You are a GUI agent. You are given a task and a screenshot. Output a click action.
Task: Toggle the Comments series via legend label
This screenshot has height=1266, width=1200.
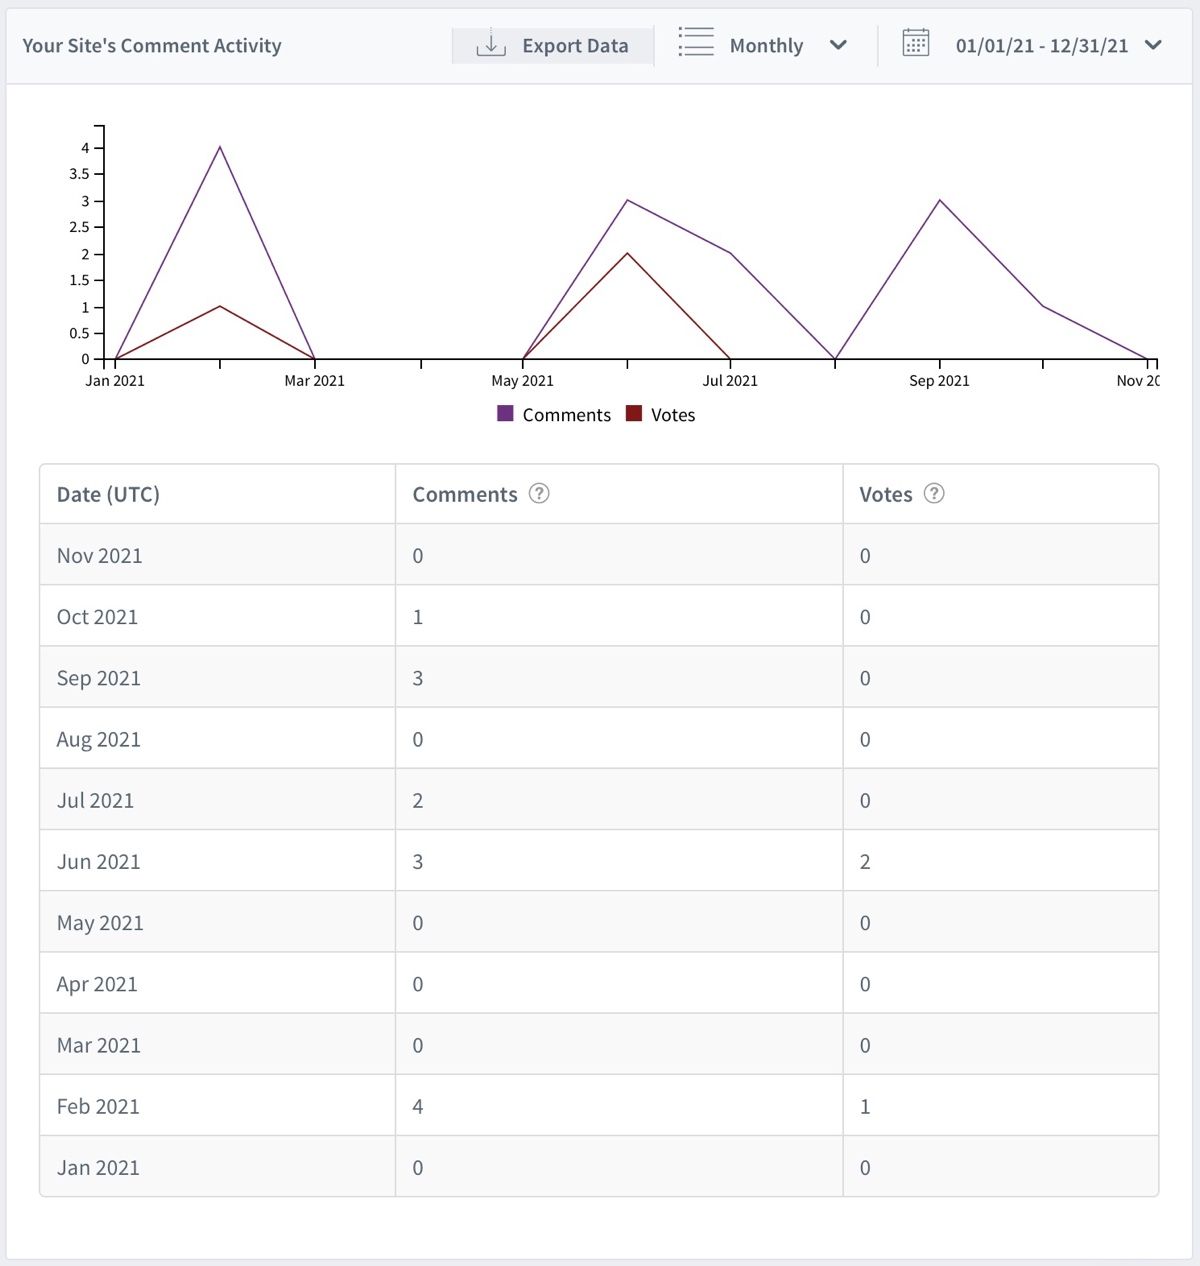click(566, 415)
